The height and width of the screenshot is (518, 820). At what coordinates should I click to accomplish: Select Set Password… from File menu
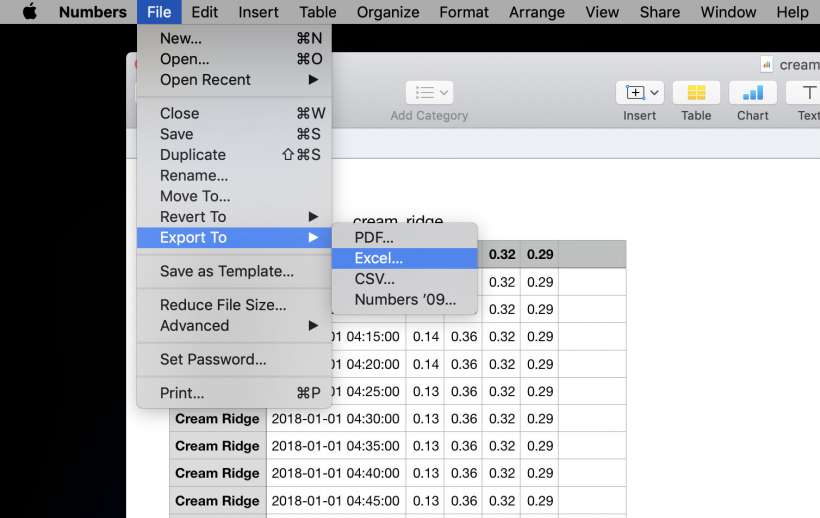[213, 359]
